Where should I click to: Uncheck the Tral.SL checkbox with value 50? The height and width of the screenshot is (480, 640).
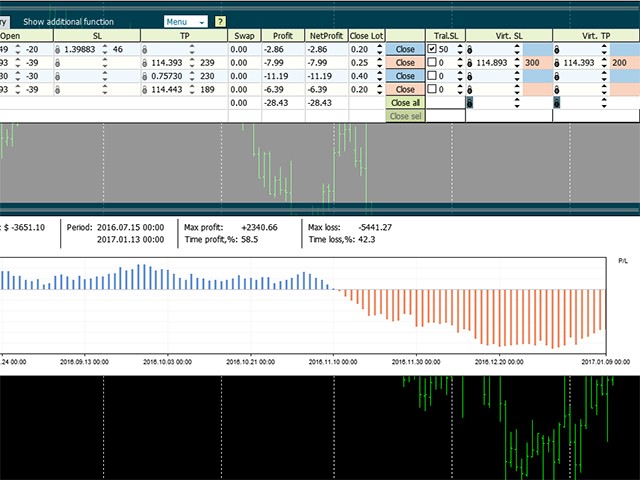pyautogui.click(x=431, y=48)
